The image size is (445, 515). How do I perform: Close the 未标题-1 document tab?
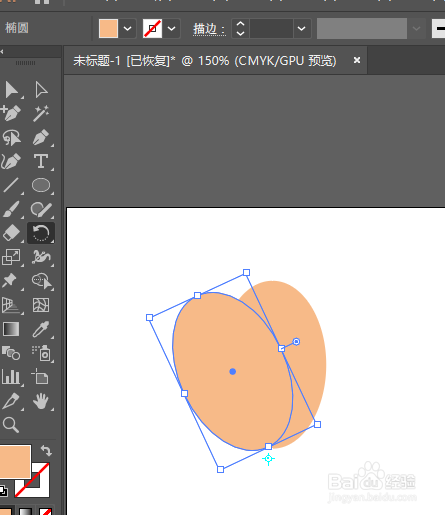pyautogui.click(x=357, y=60)
